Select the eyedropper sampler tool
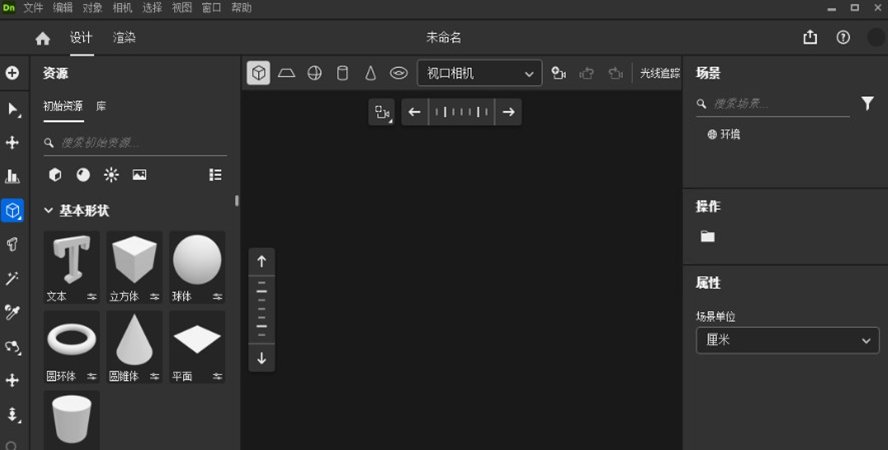 [x=12, y=312]
